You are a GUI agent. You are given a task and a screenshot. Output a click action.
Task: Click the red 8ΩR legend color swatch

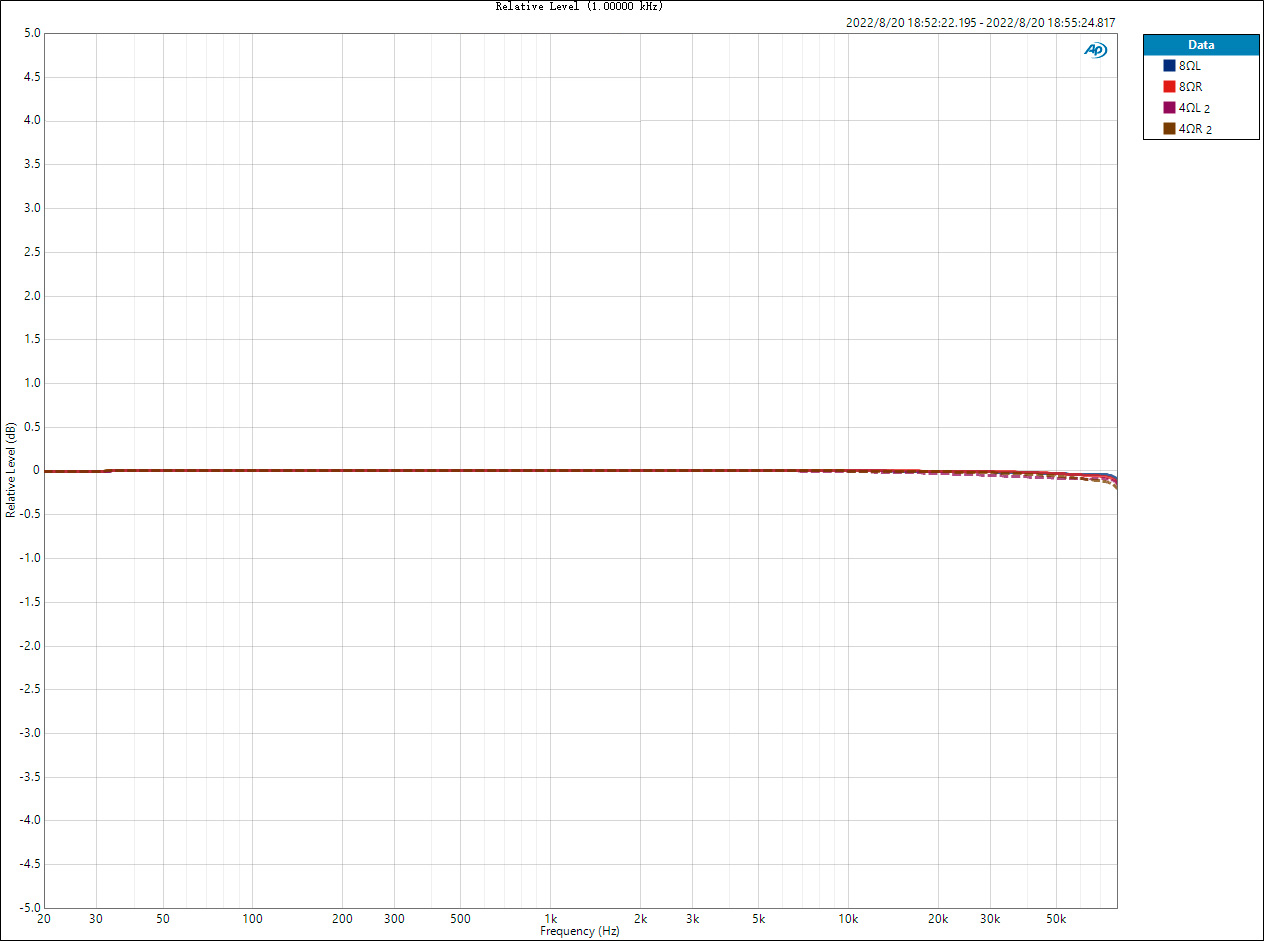click(x=1168, y=86)
